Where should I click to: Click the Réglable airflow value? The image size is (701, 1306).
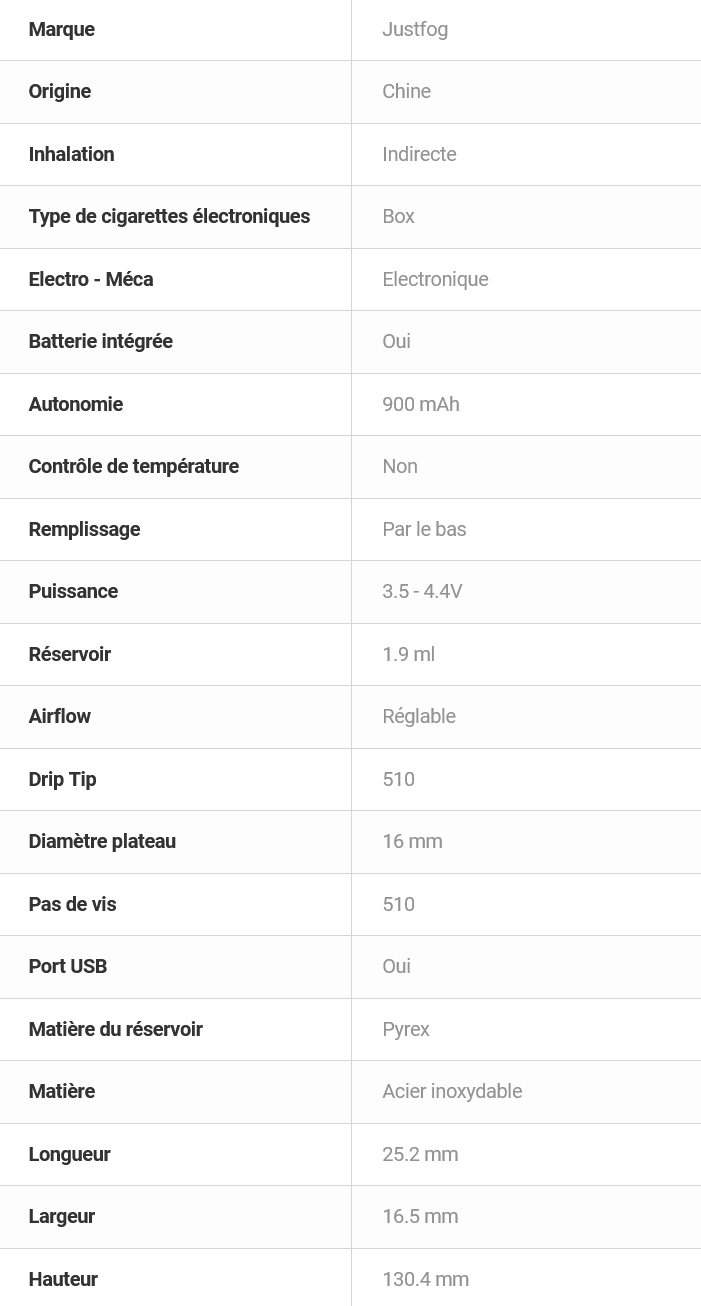[419, 716]
